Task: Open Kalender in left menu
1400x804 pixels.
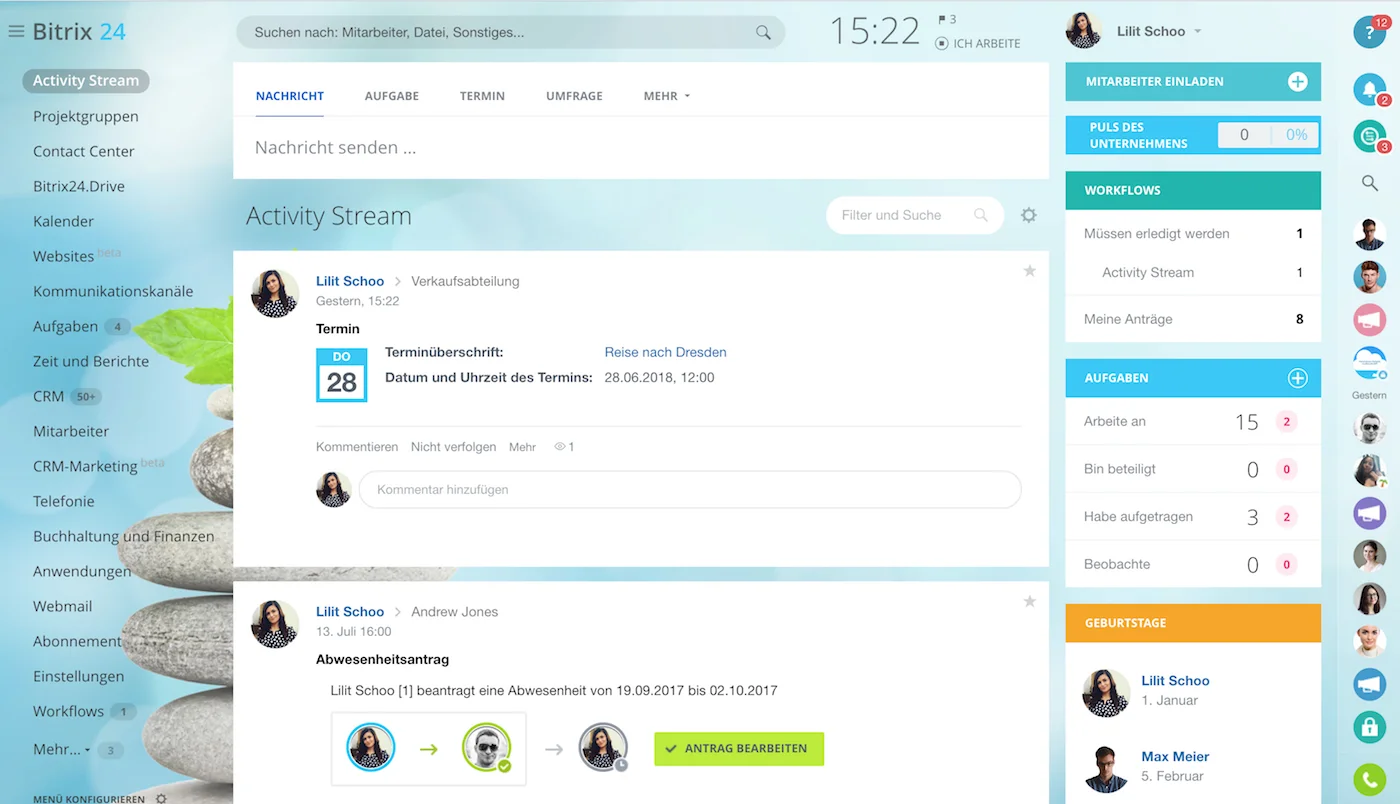Action: [63, 221]
